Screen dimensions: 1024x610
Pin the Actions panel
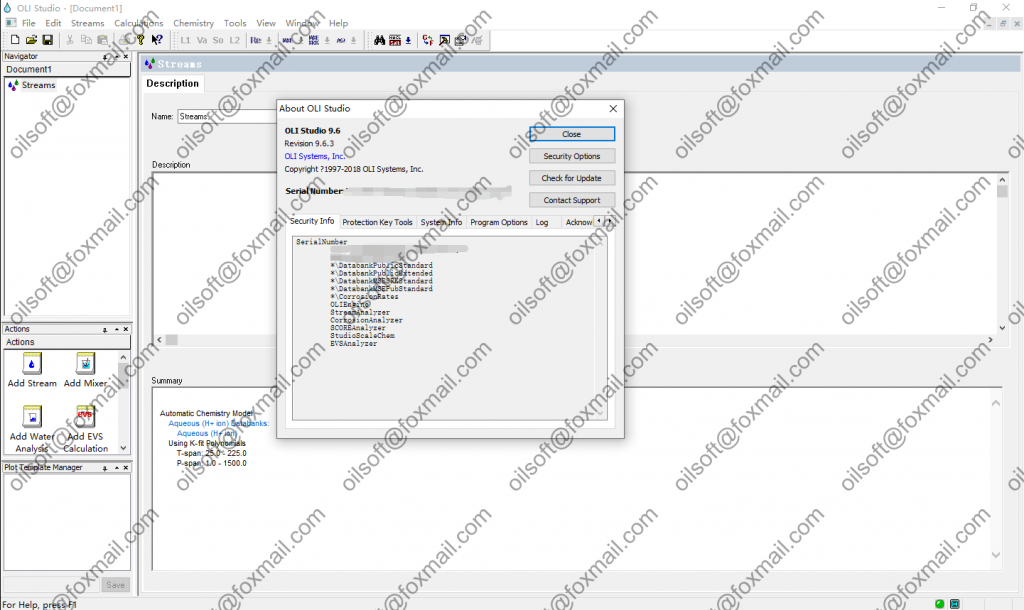[105, 329]
